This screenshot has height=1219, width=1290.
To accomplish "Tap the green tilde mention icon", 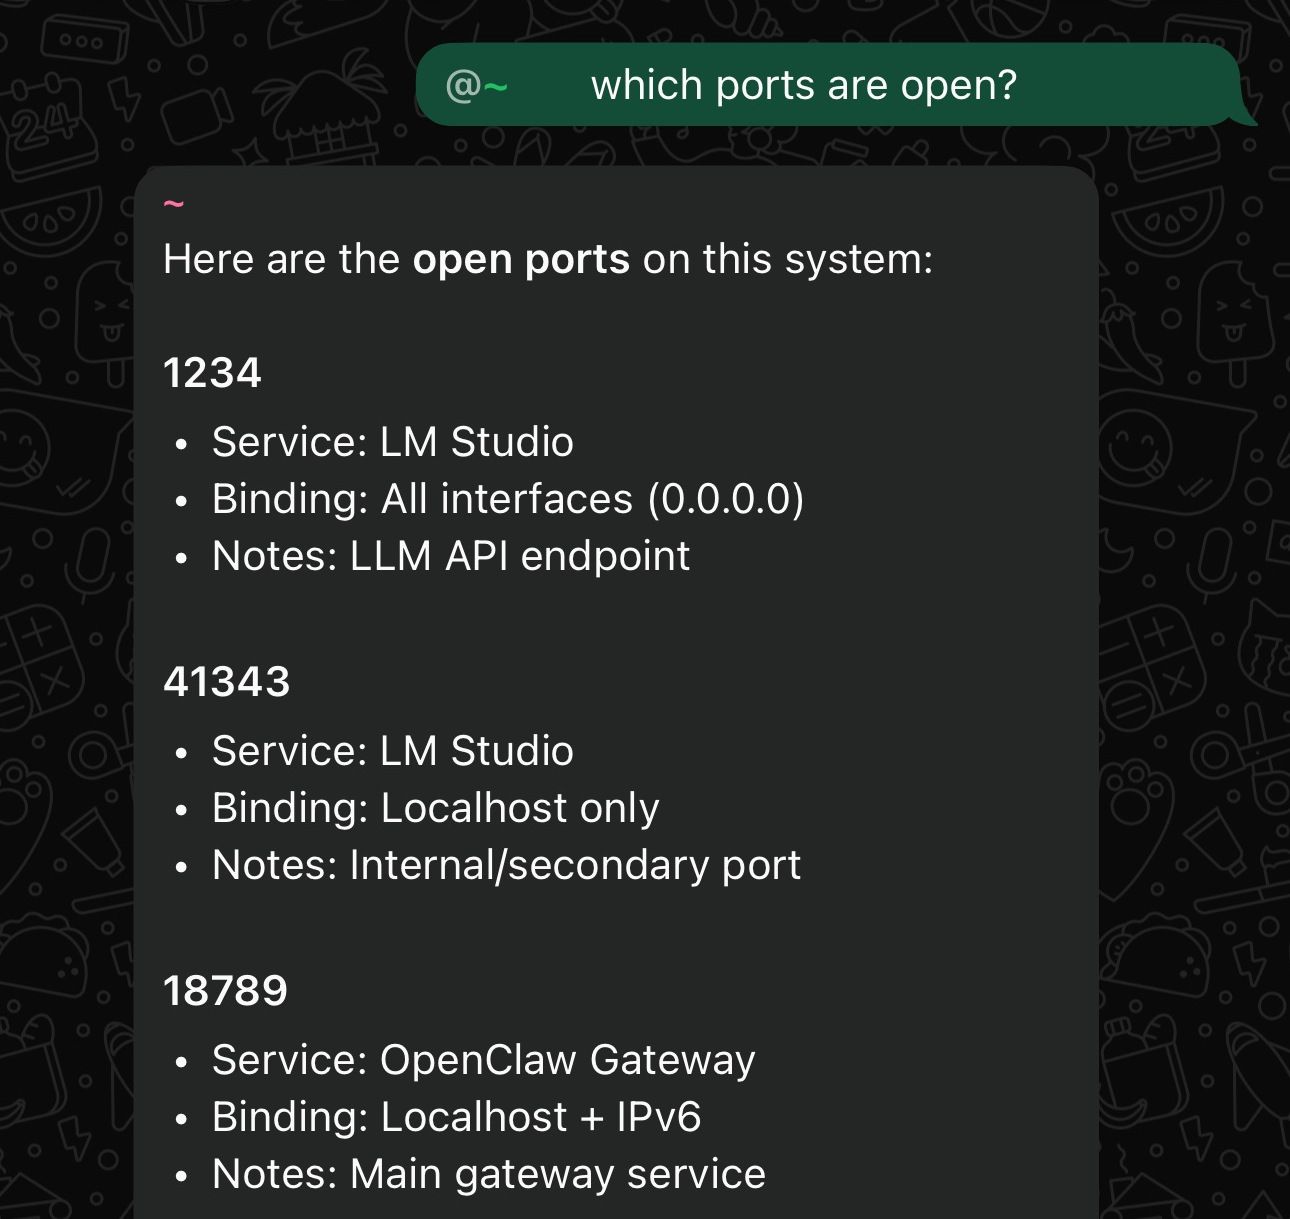I will click(498, 86).
